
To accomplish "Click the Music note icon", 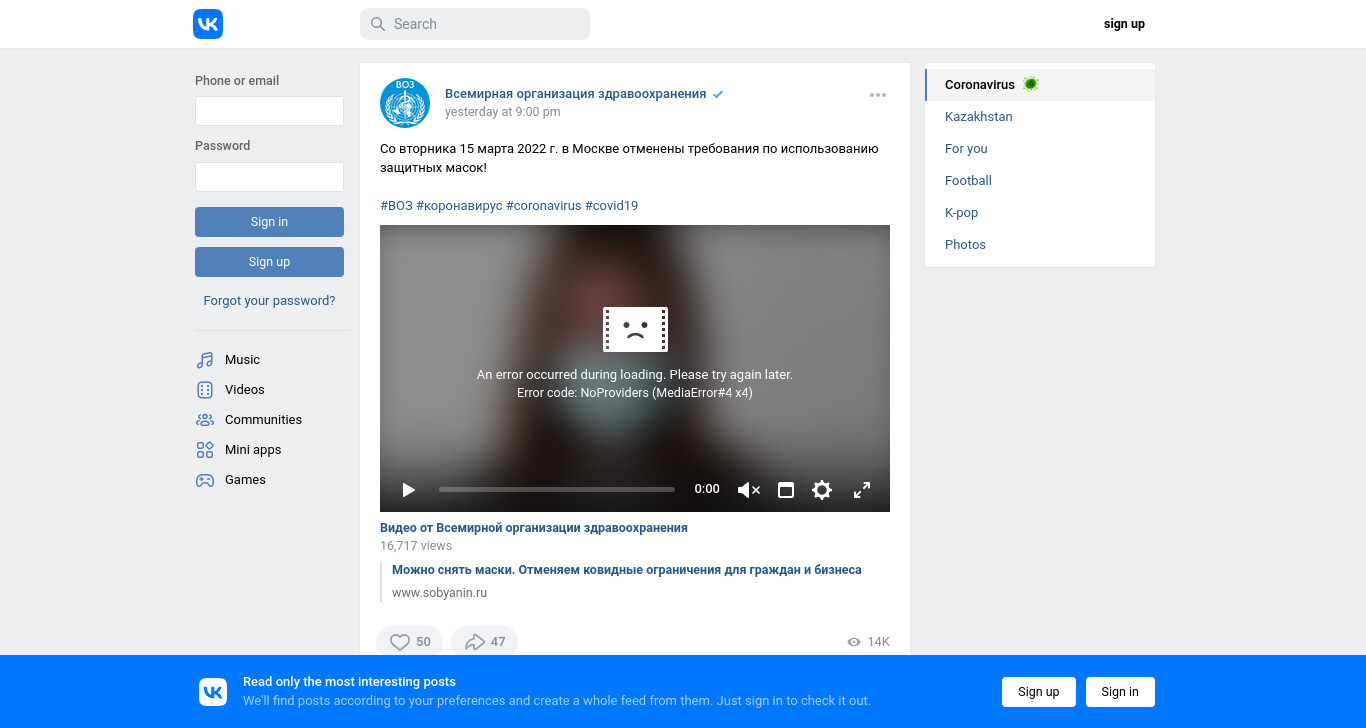I will (x=205, y=360).
